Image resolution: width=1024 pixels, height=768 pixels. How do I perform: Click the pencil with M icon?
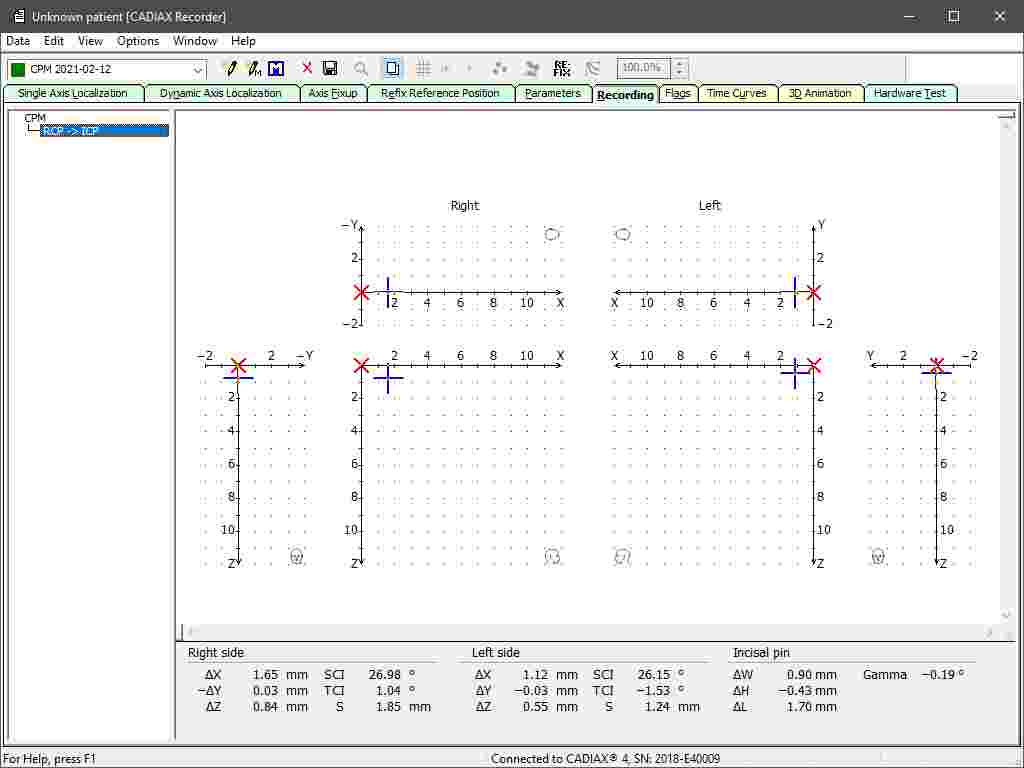coord(254,68)
